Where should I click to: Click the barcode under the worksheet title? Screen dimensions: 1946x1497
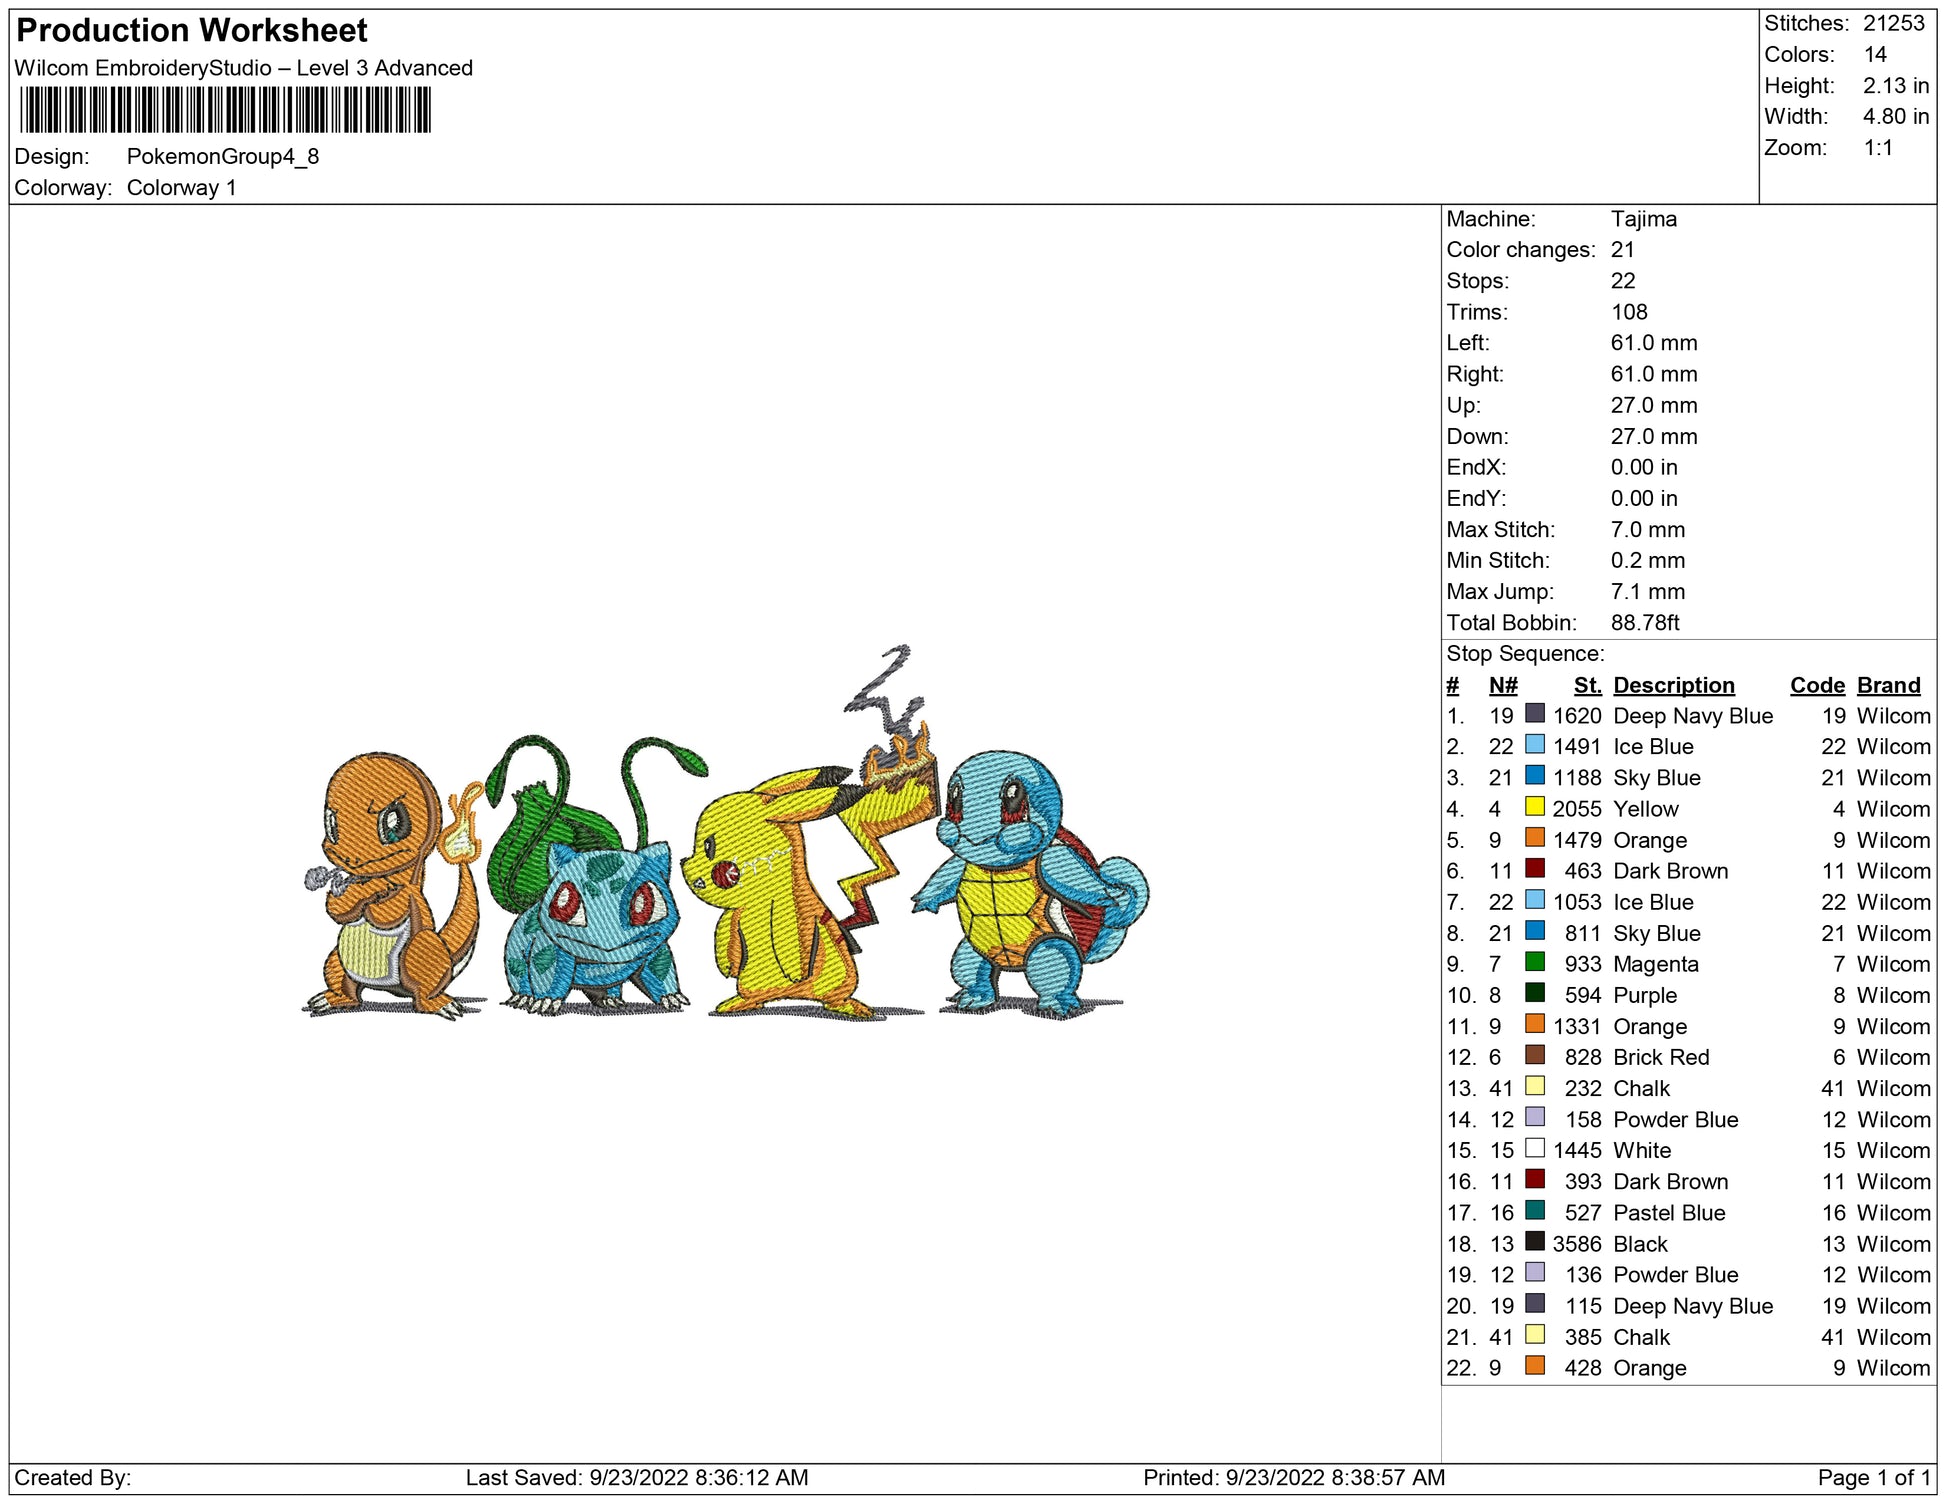[x=225, y=110]
